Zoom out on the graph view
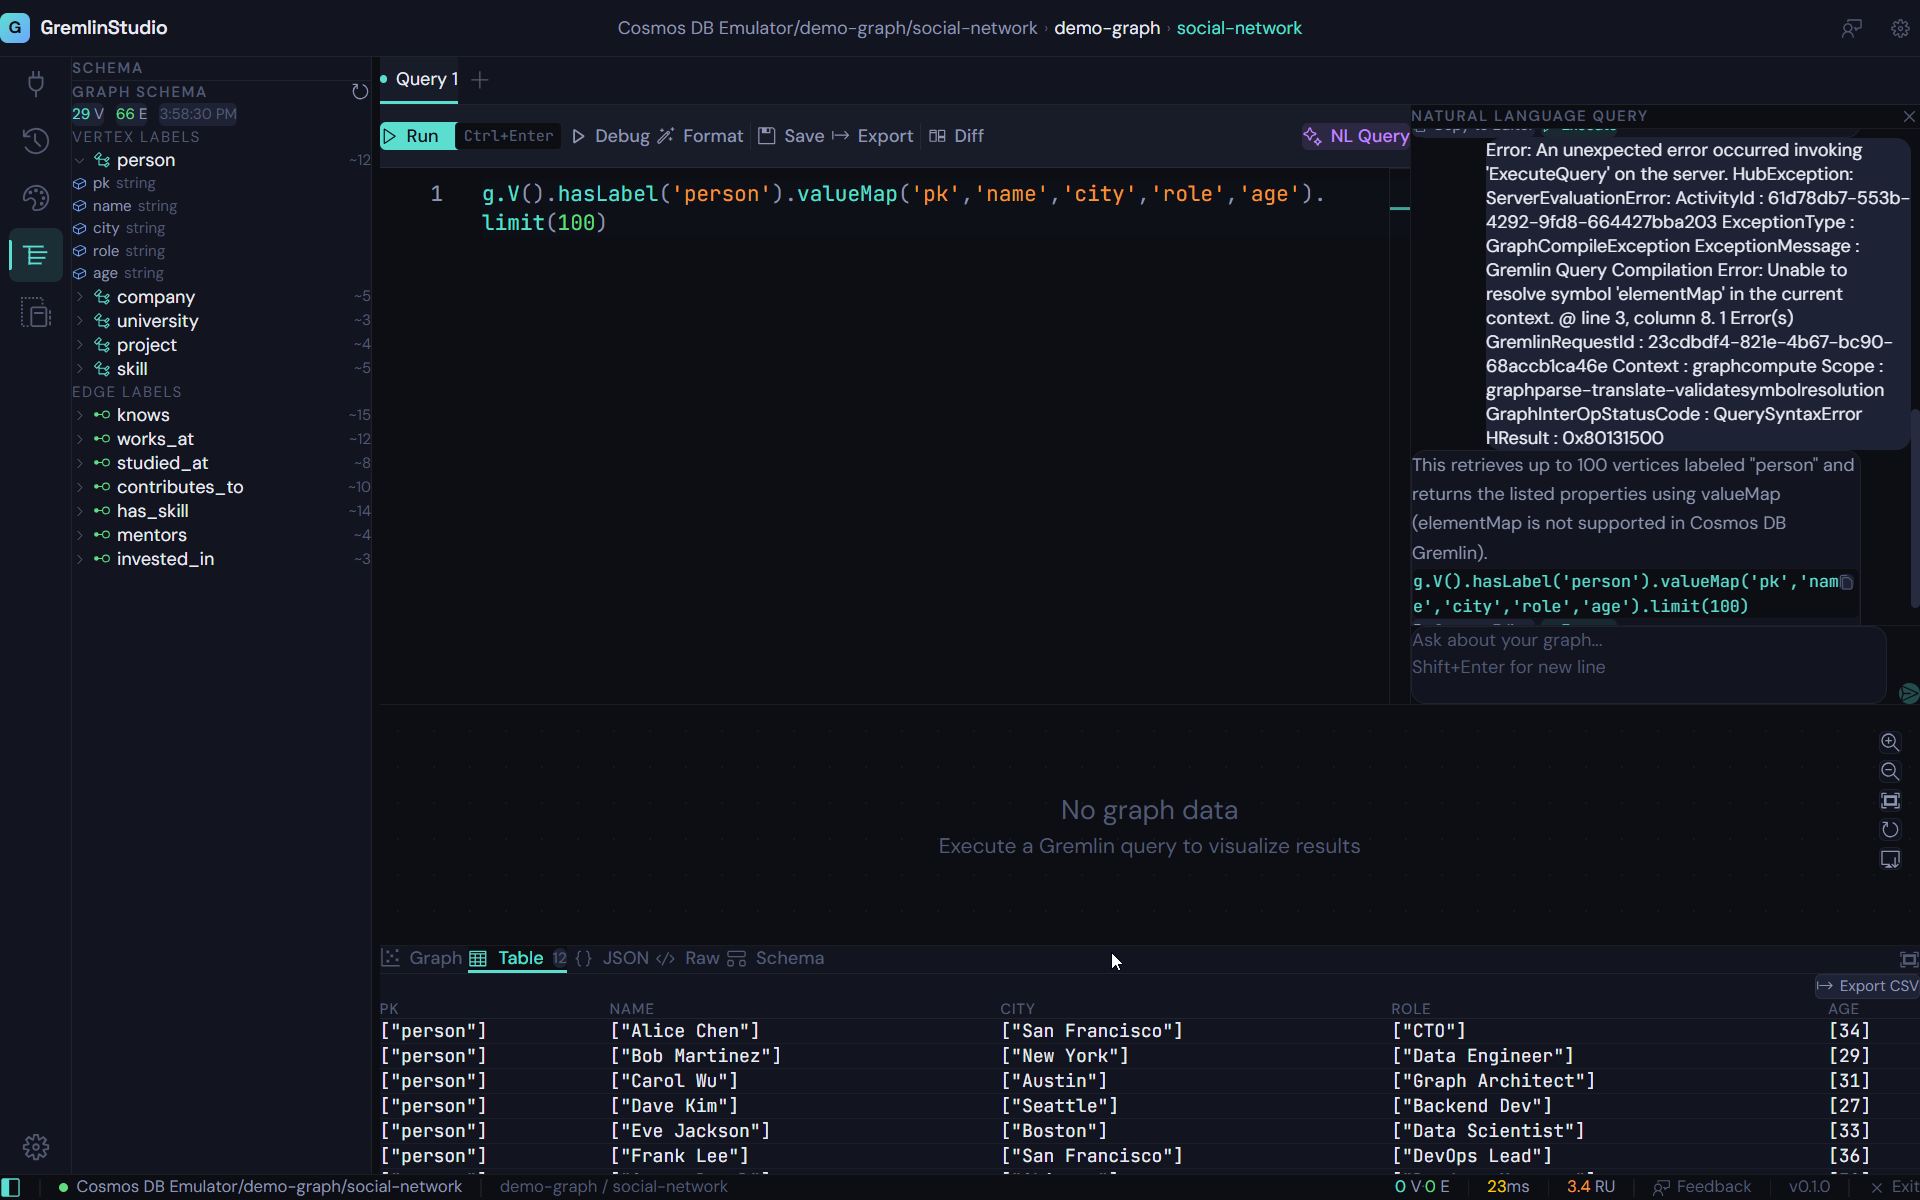 tap(1891, 771)
